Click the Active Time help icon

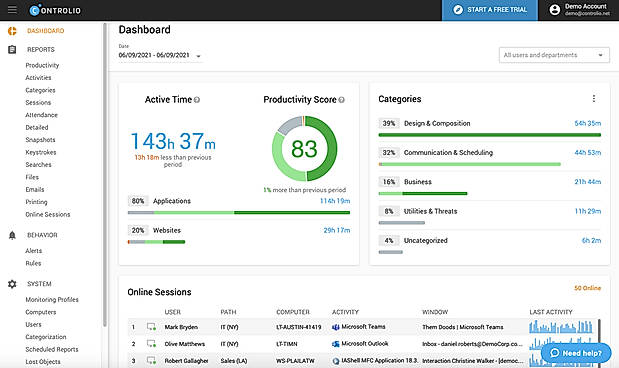click(x=197, y=100)
